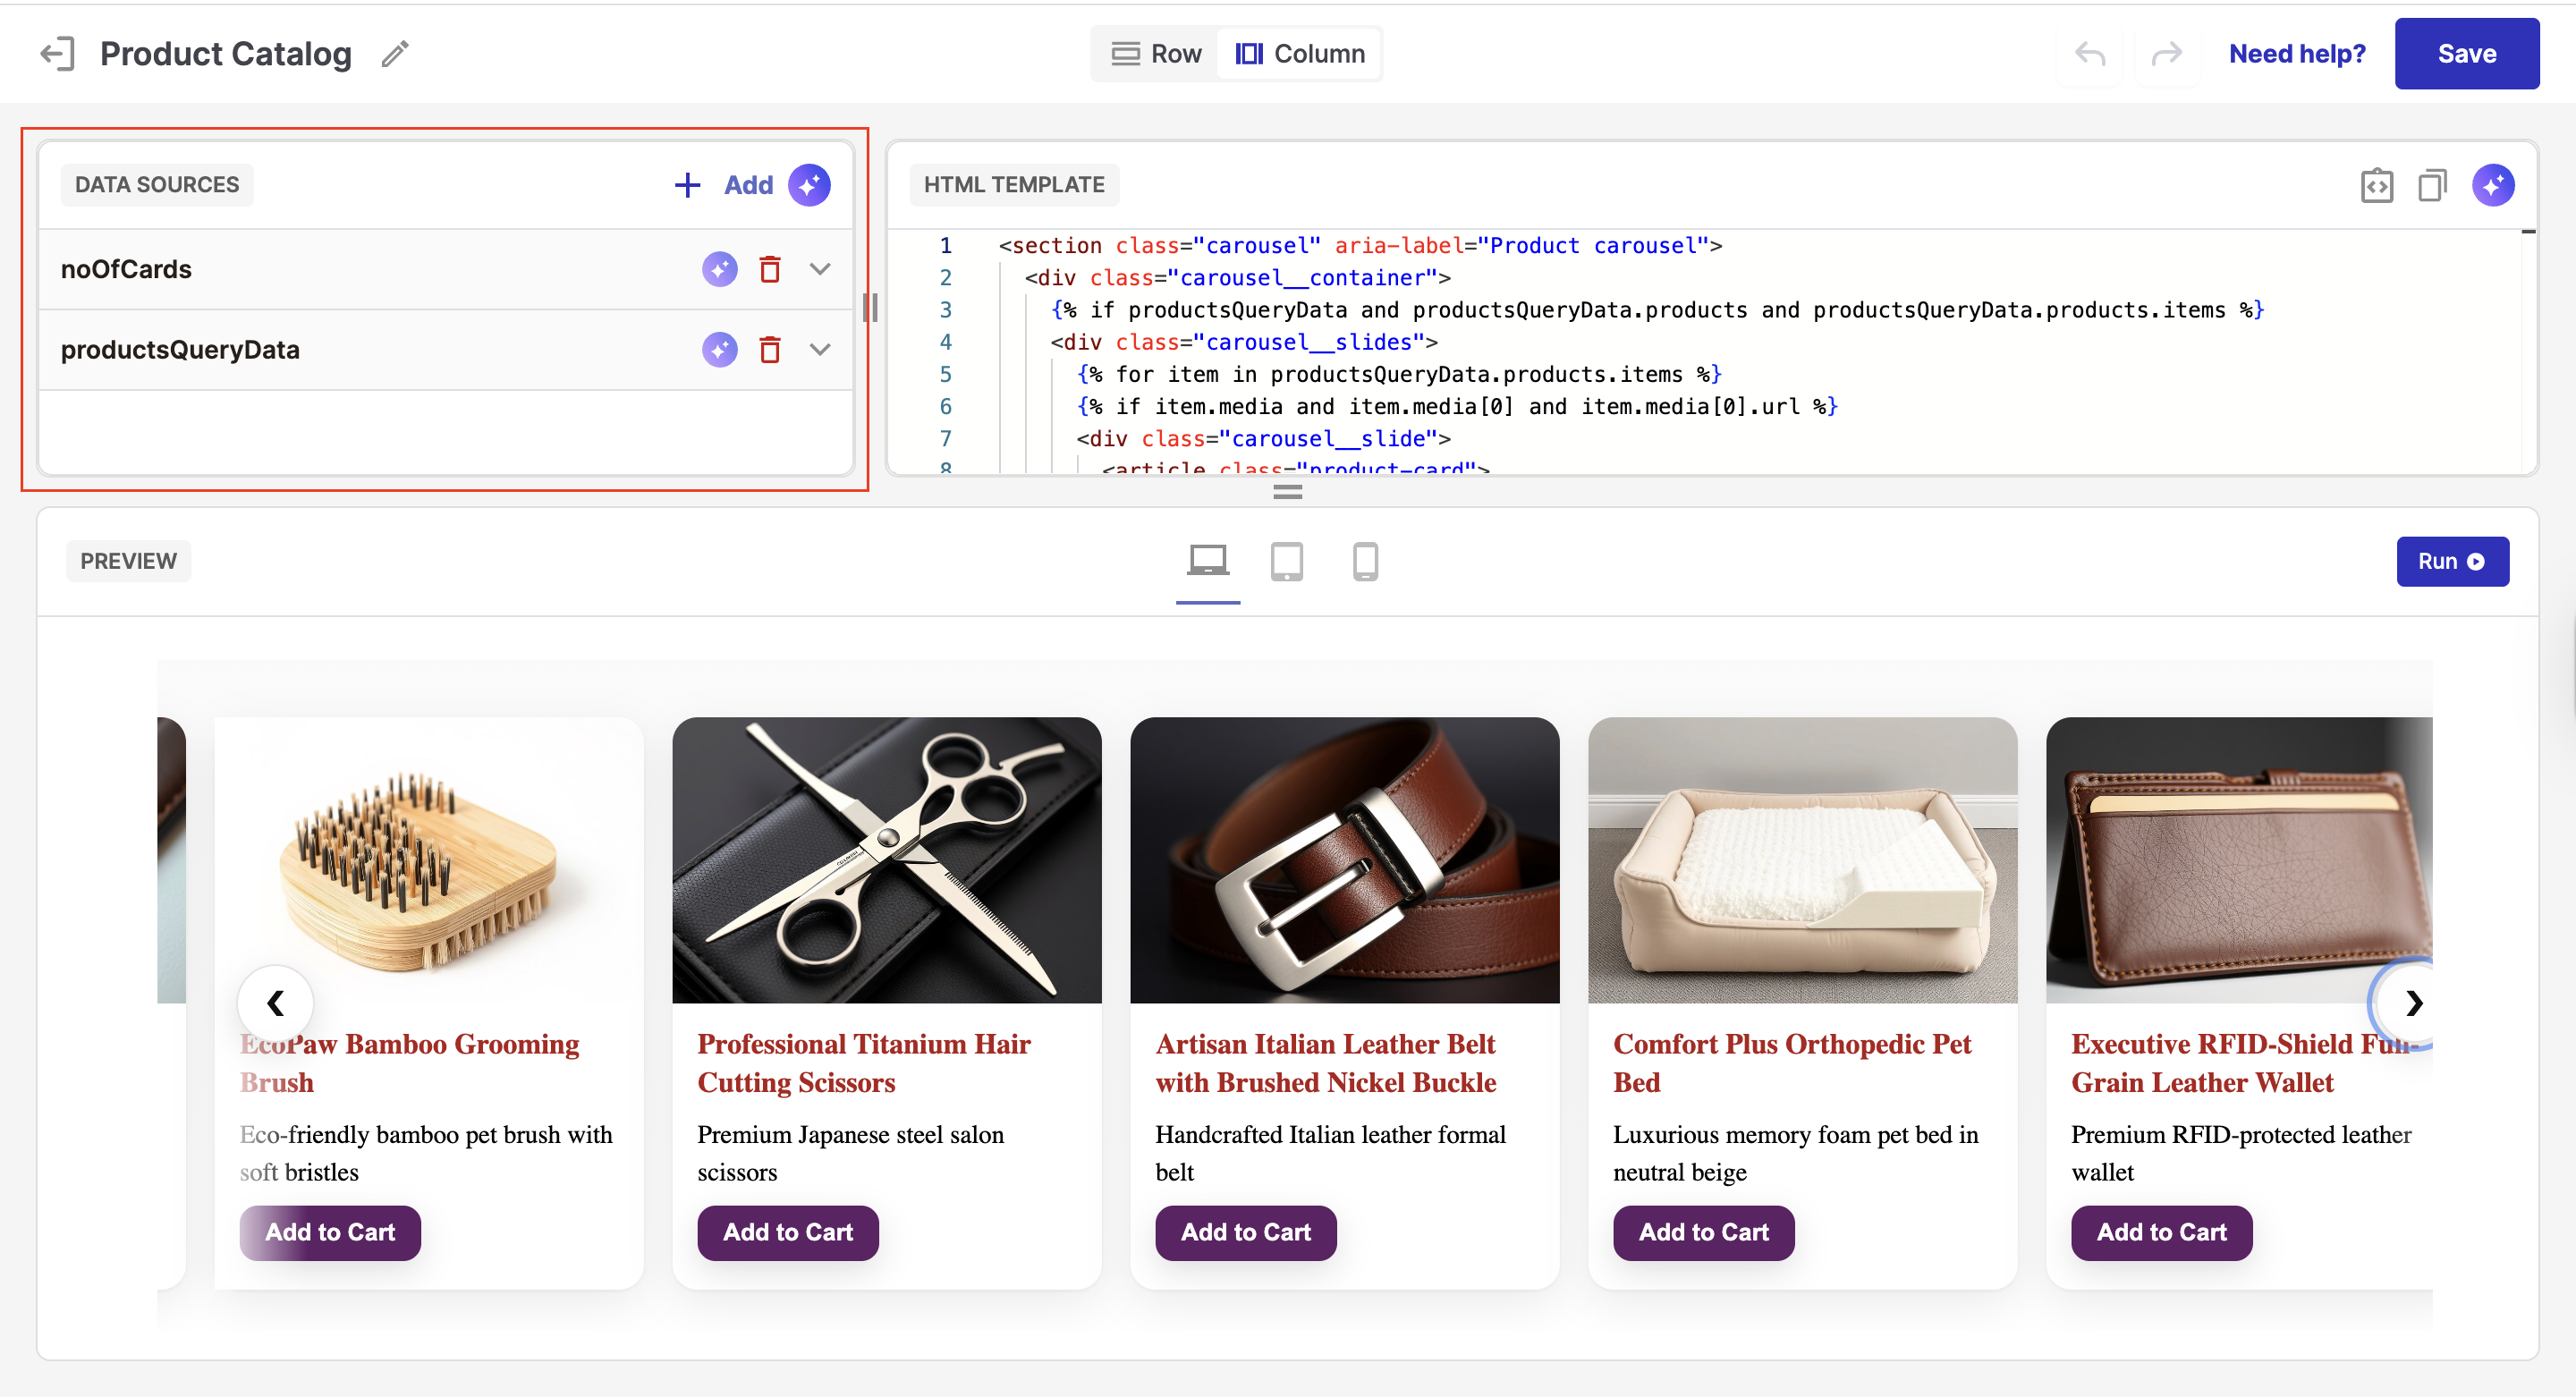Click the AI sparkle icon for noOfCards
This screenshot has width=2576, height=1397.
[719, 269]
